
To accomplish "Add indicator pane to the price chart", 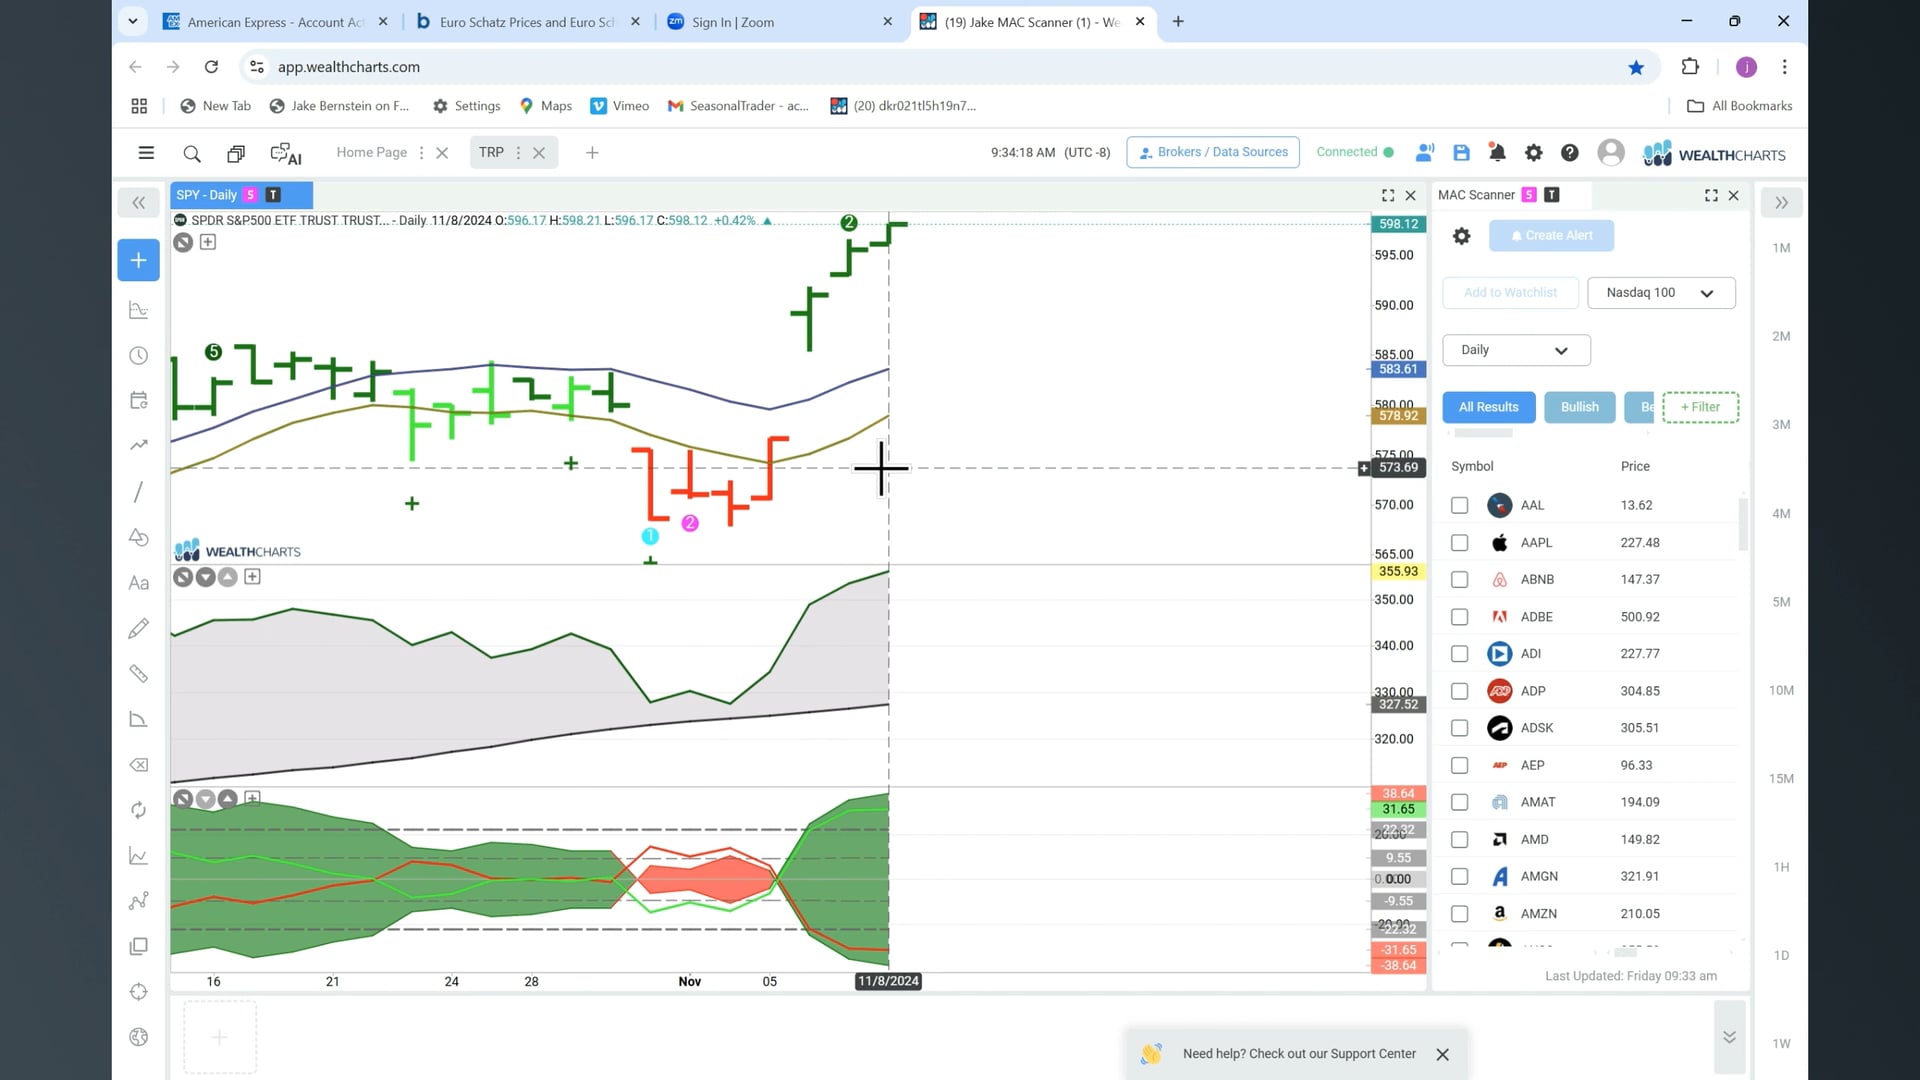I will pos(208,242).
